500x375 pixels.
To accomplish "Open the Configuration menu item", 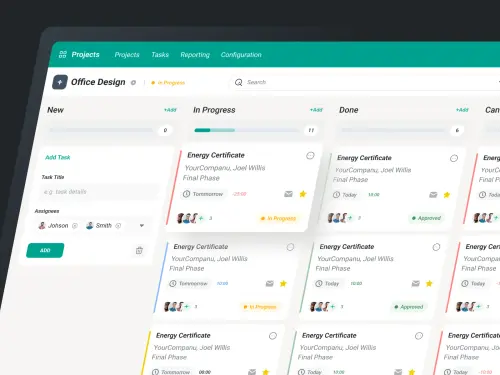I will tap(241, 55).
